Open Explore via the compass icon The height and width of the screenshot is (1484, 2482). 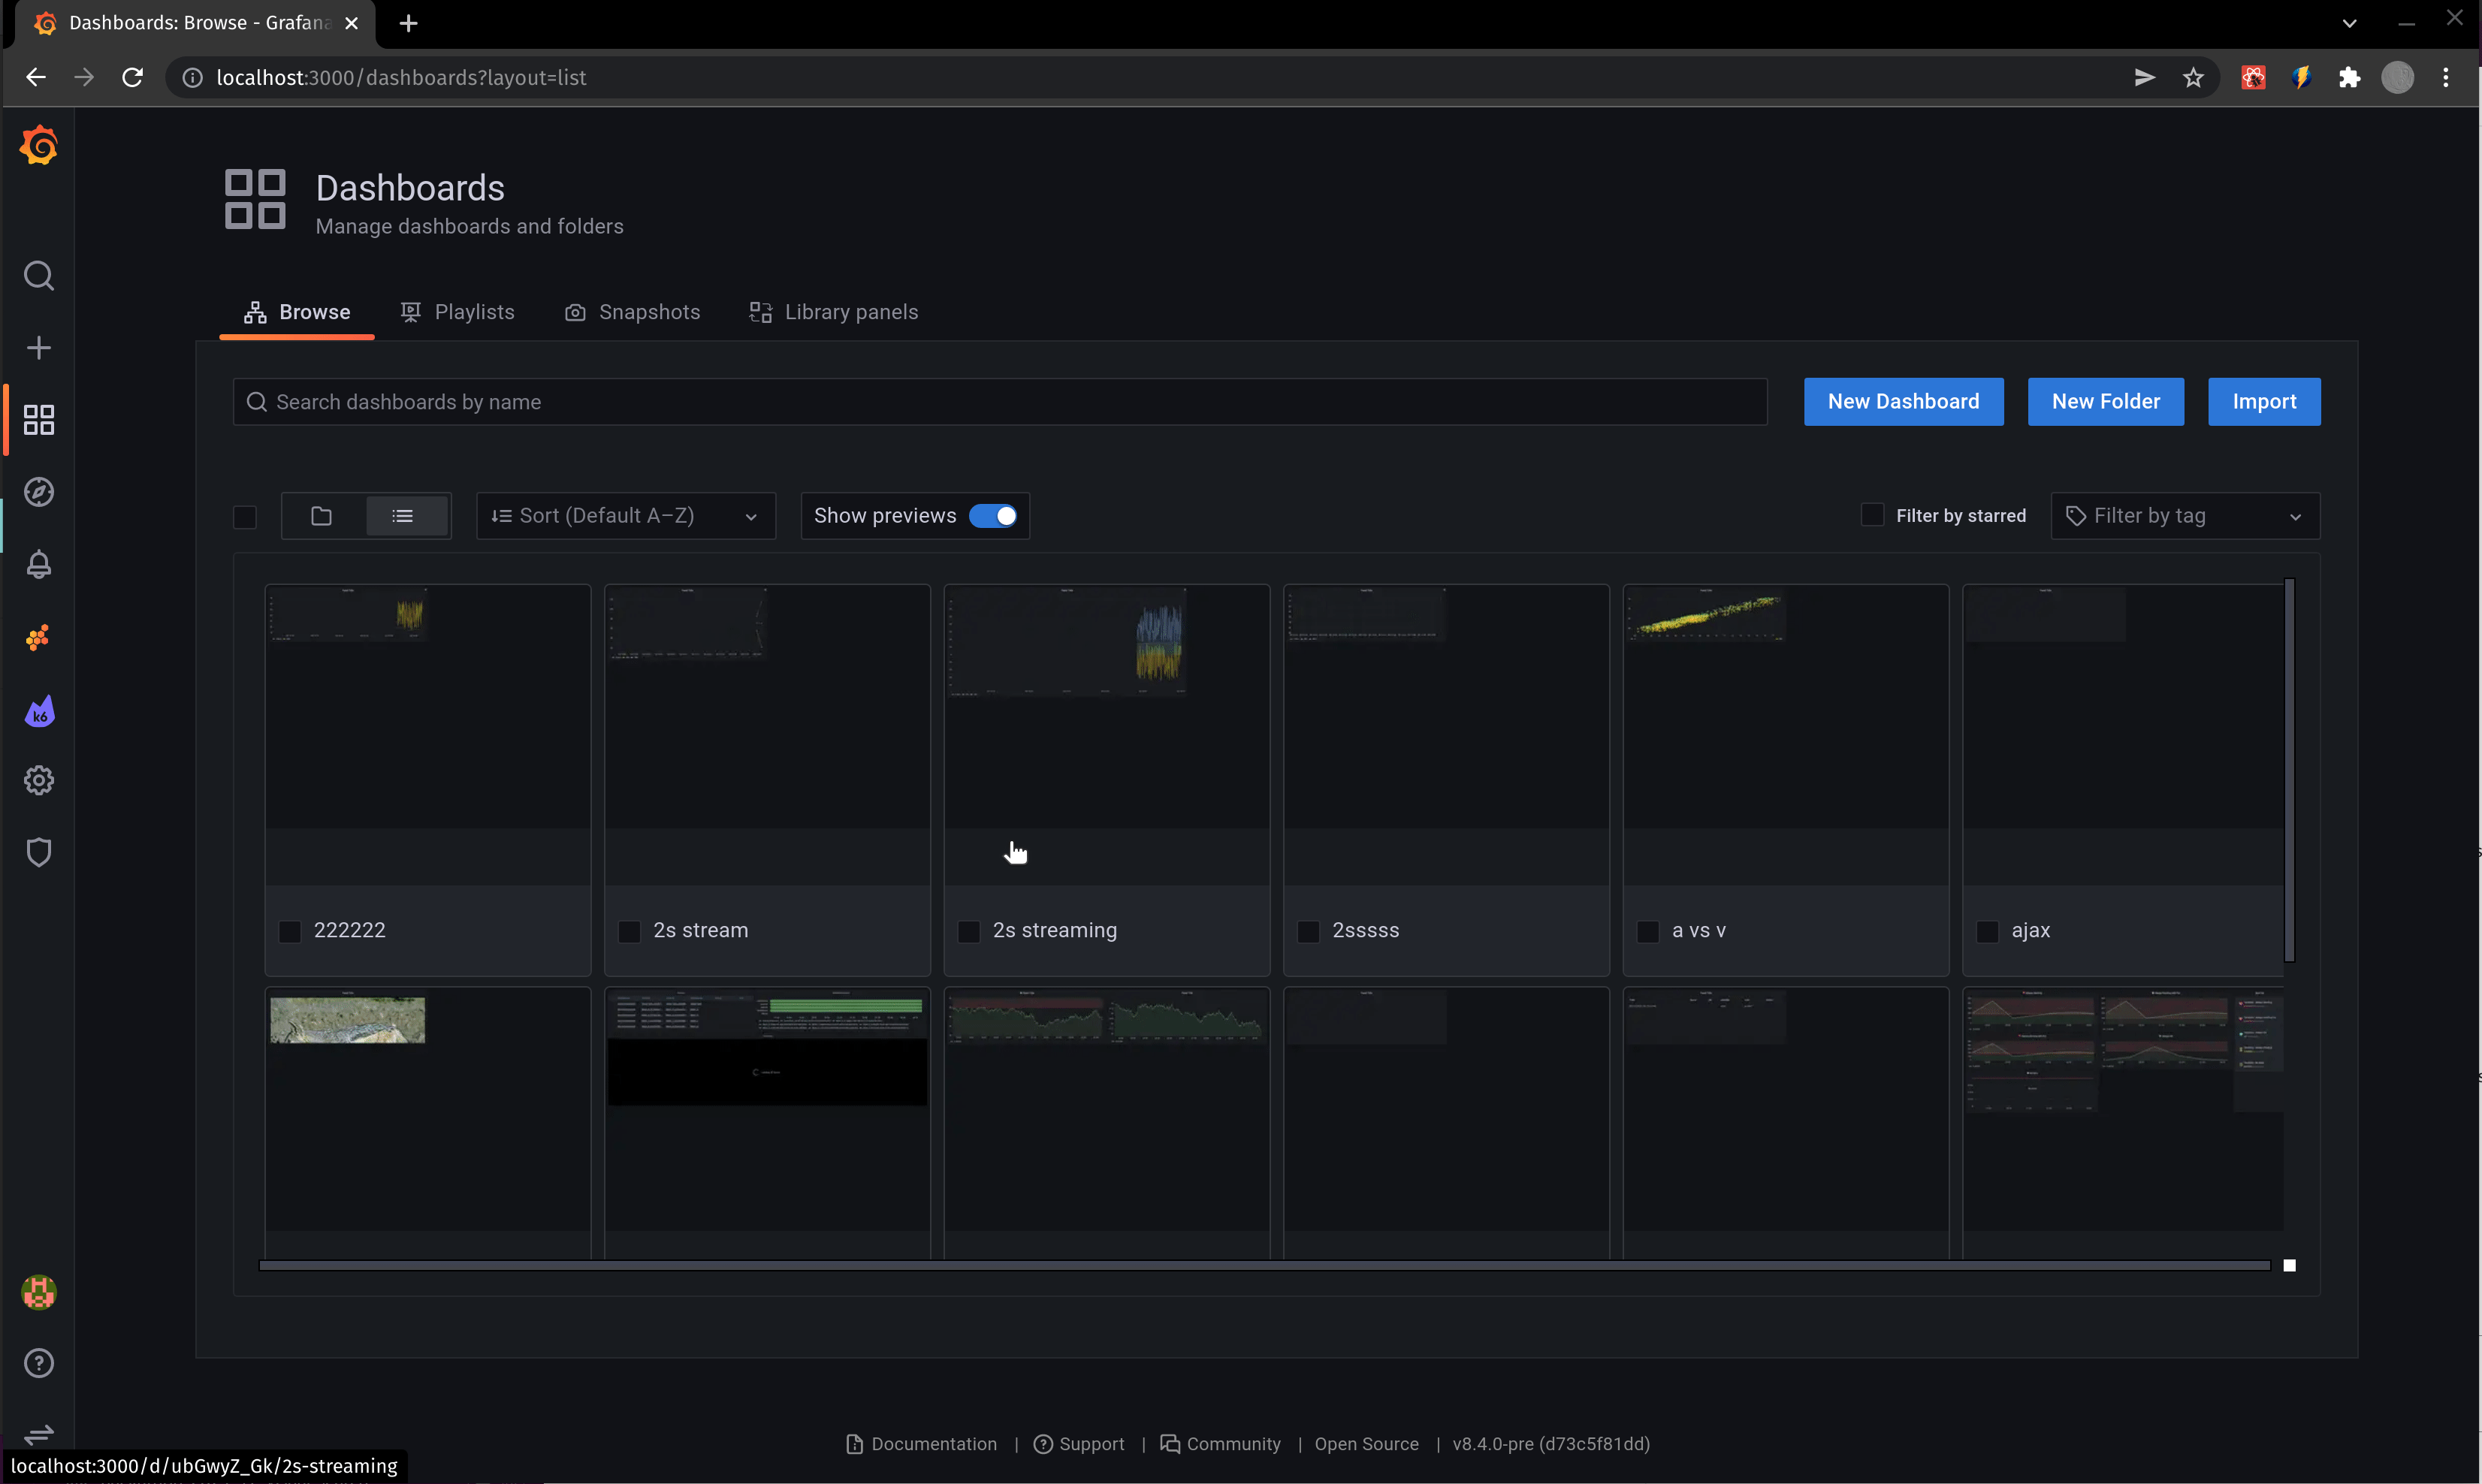[38, 491]
